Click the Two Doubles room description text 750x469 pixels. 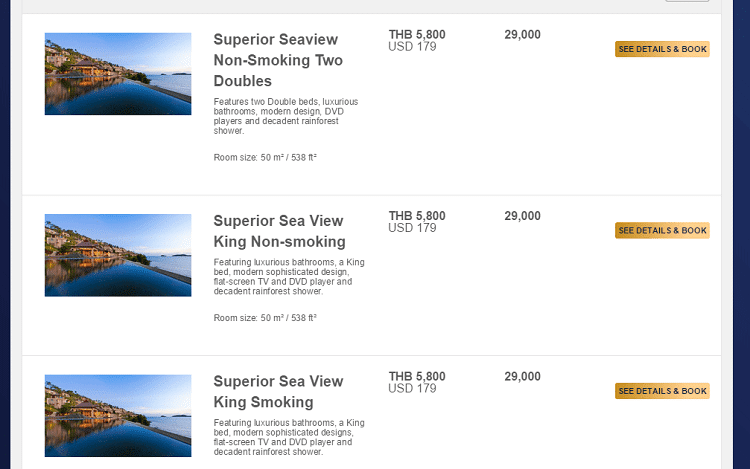point(286,116)
